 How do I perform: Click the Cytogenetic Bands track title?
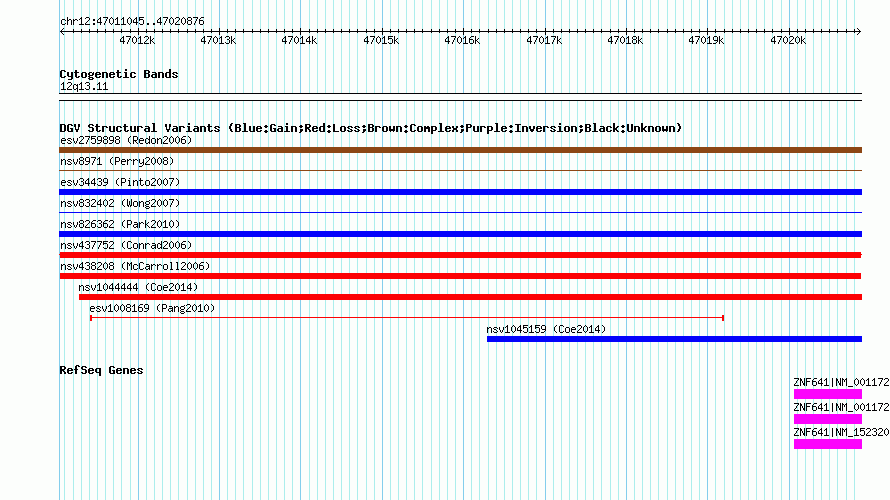coord(119,74)
